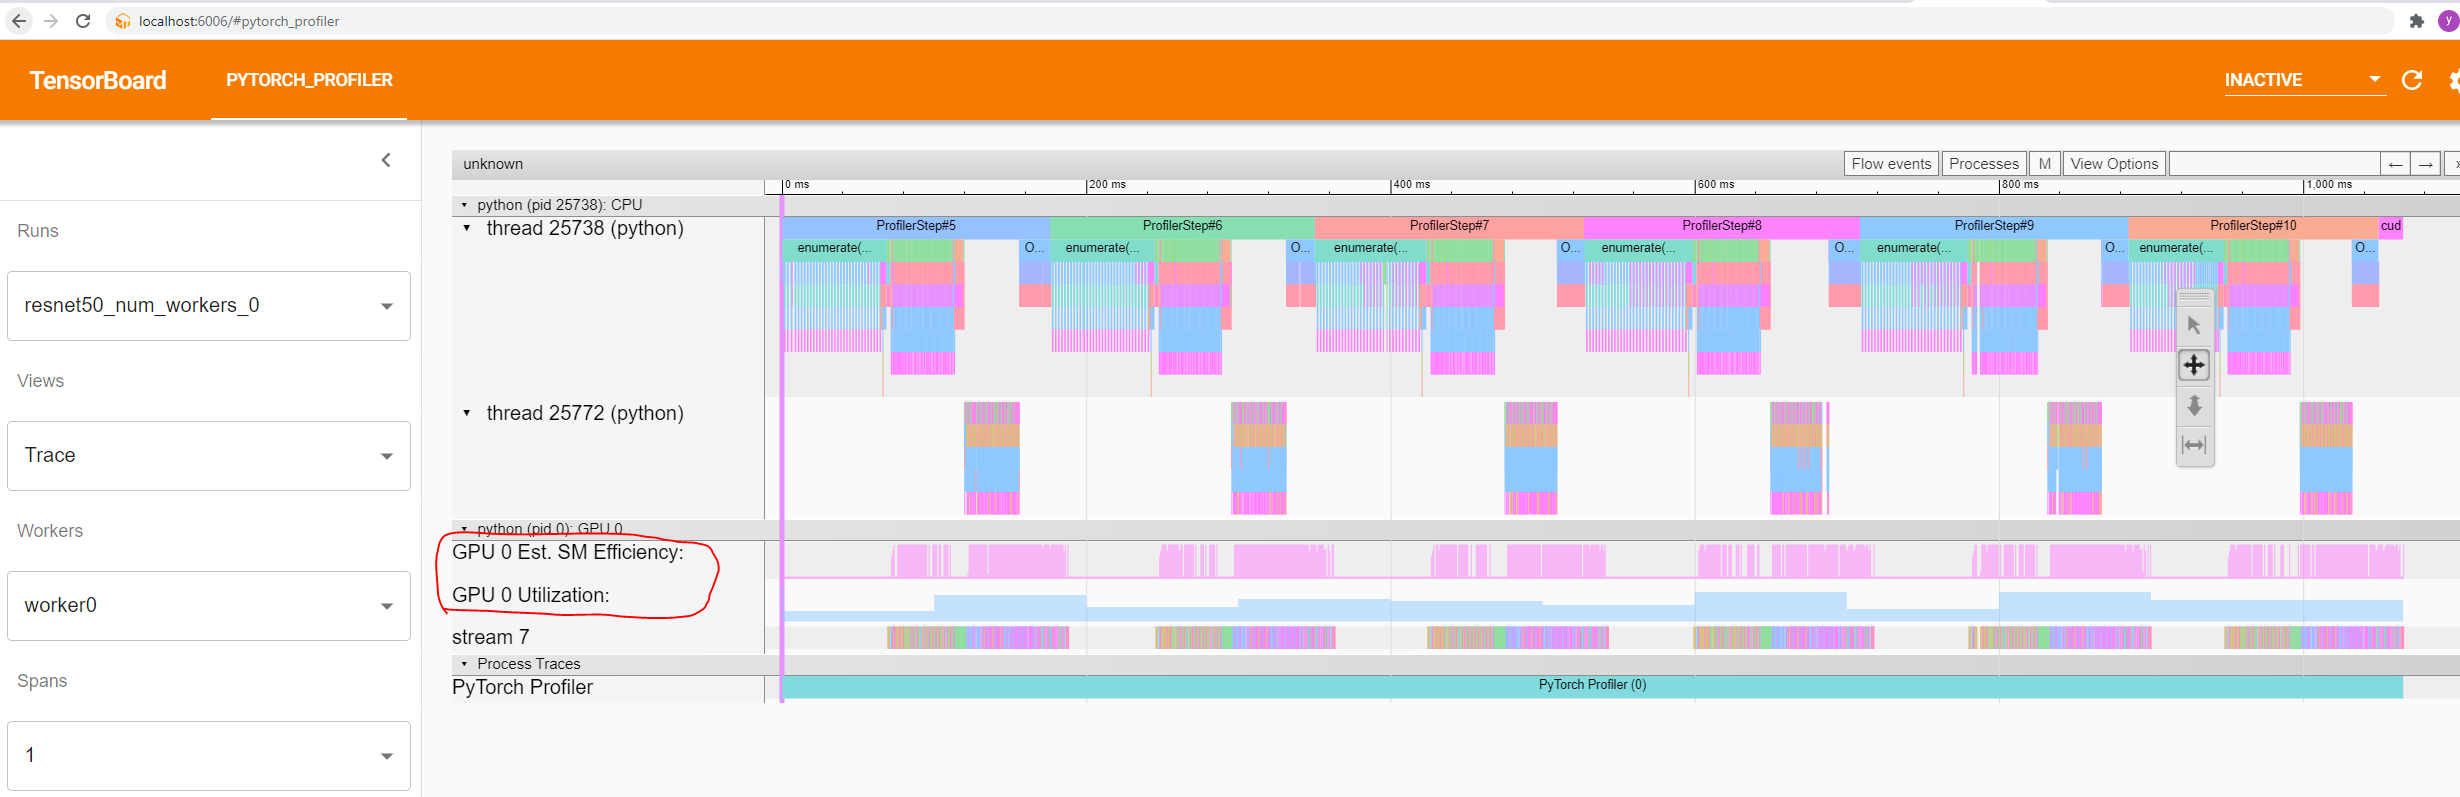Click the TensorBoard reload refresh icon
This screenshot has height=797, width=2460.
tap(2412, 80)
